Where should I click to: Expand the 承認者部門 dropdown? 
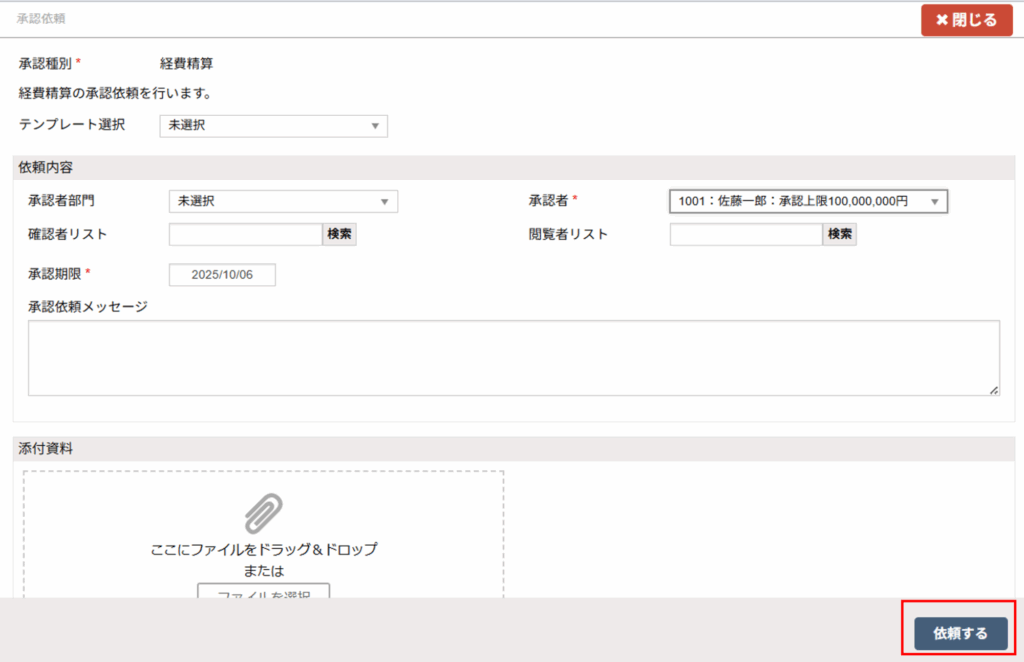pos(283,201)
